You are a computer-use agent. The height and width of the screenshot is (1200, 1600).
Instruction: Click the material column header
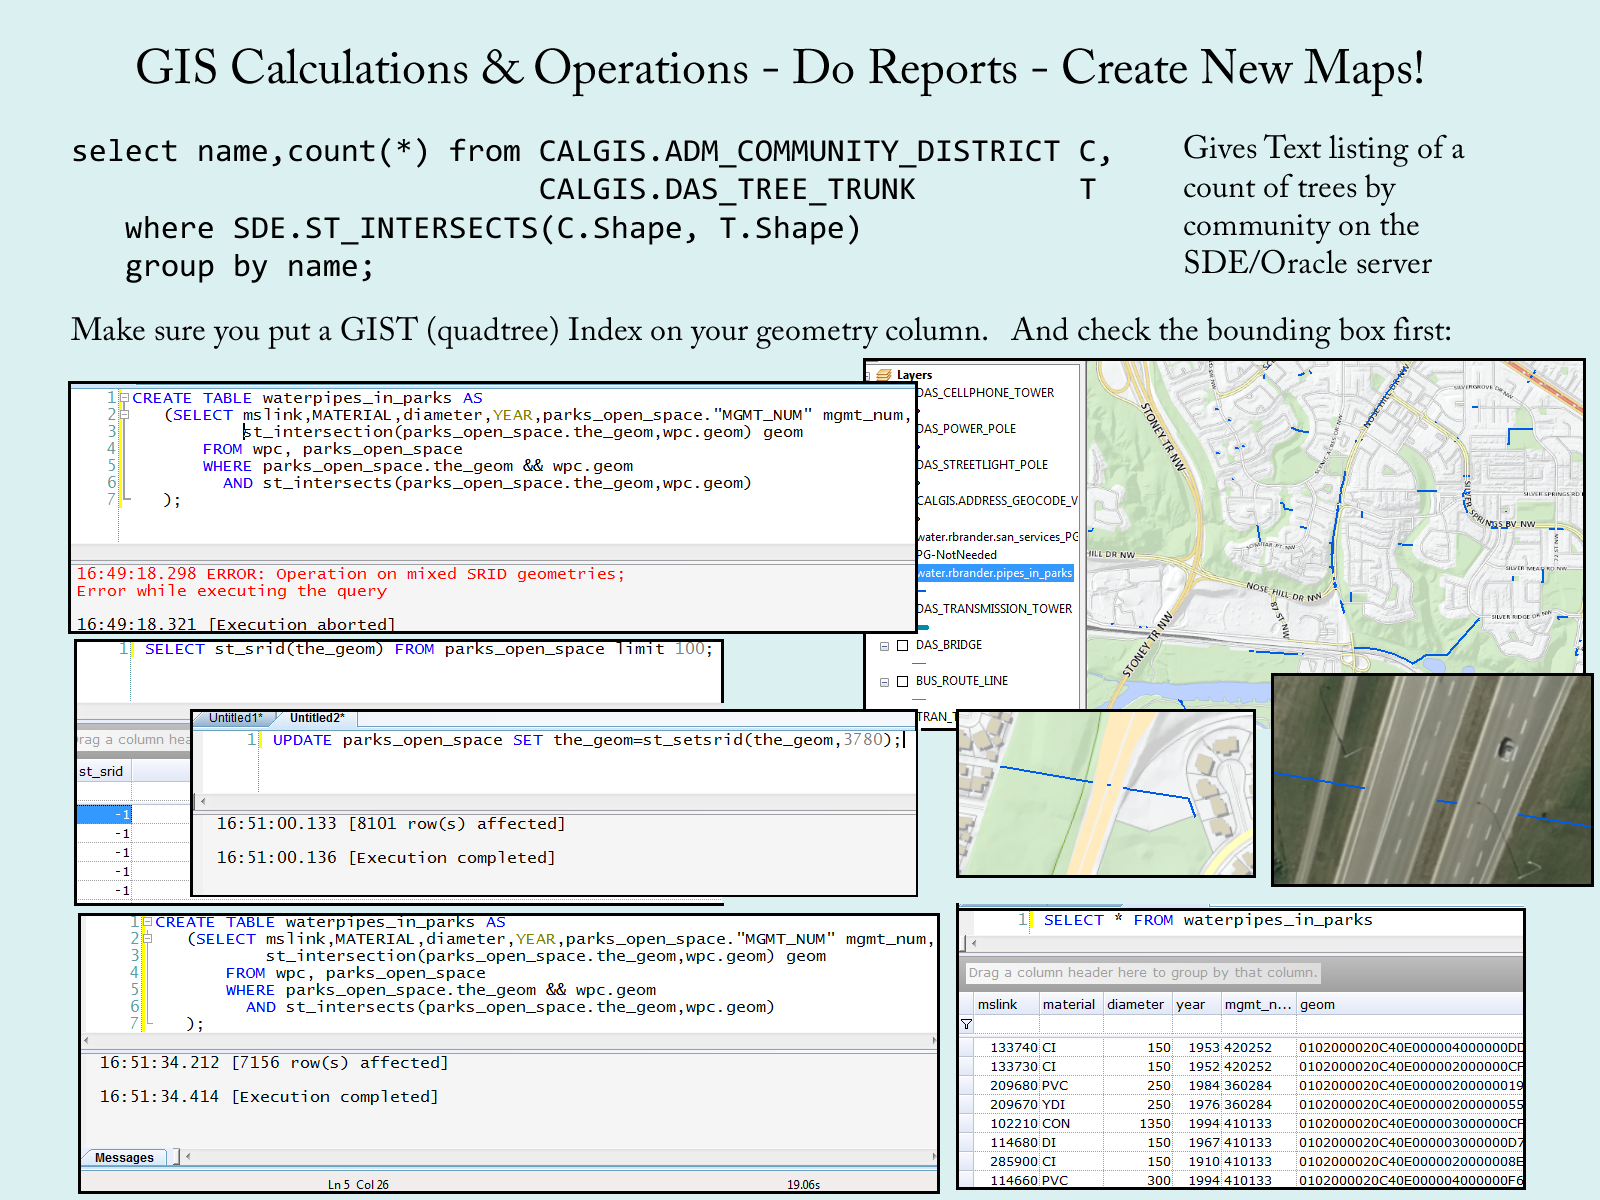(x=1068, y=1004)
